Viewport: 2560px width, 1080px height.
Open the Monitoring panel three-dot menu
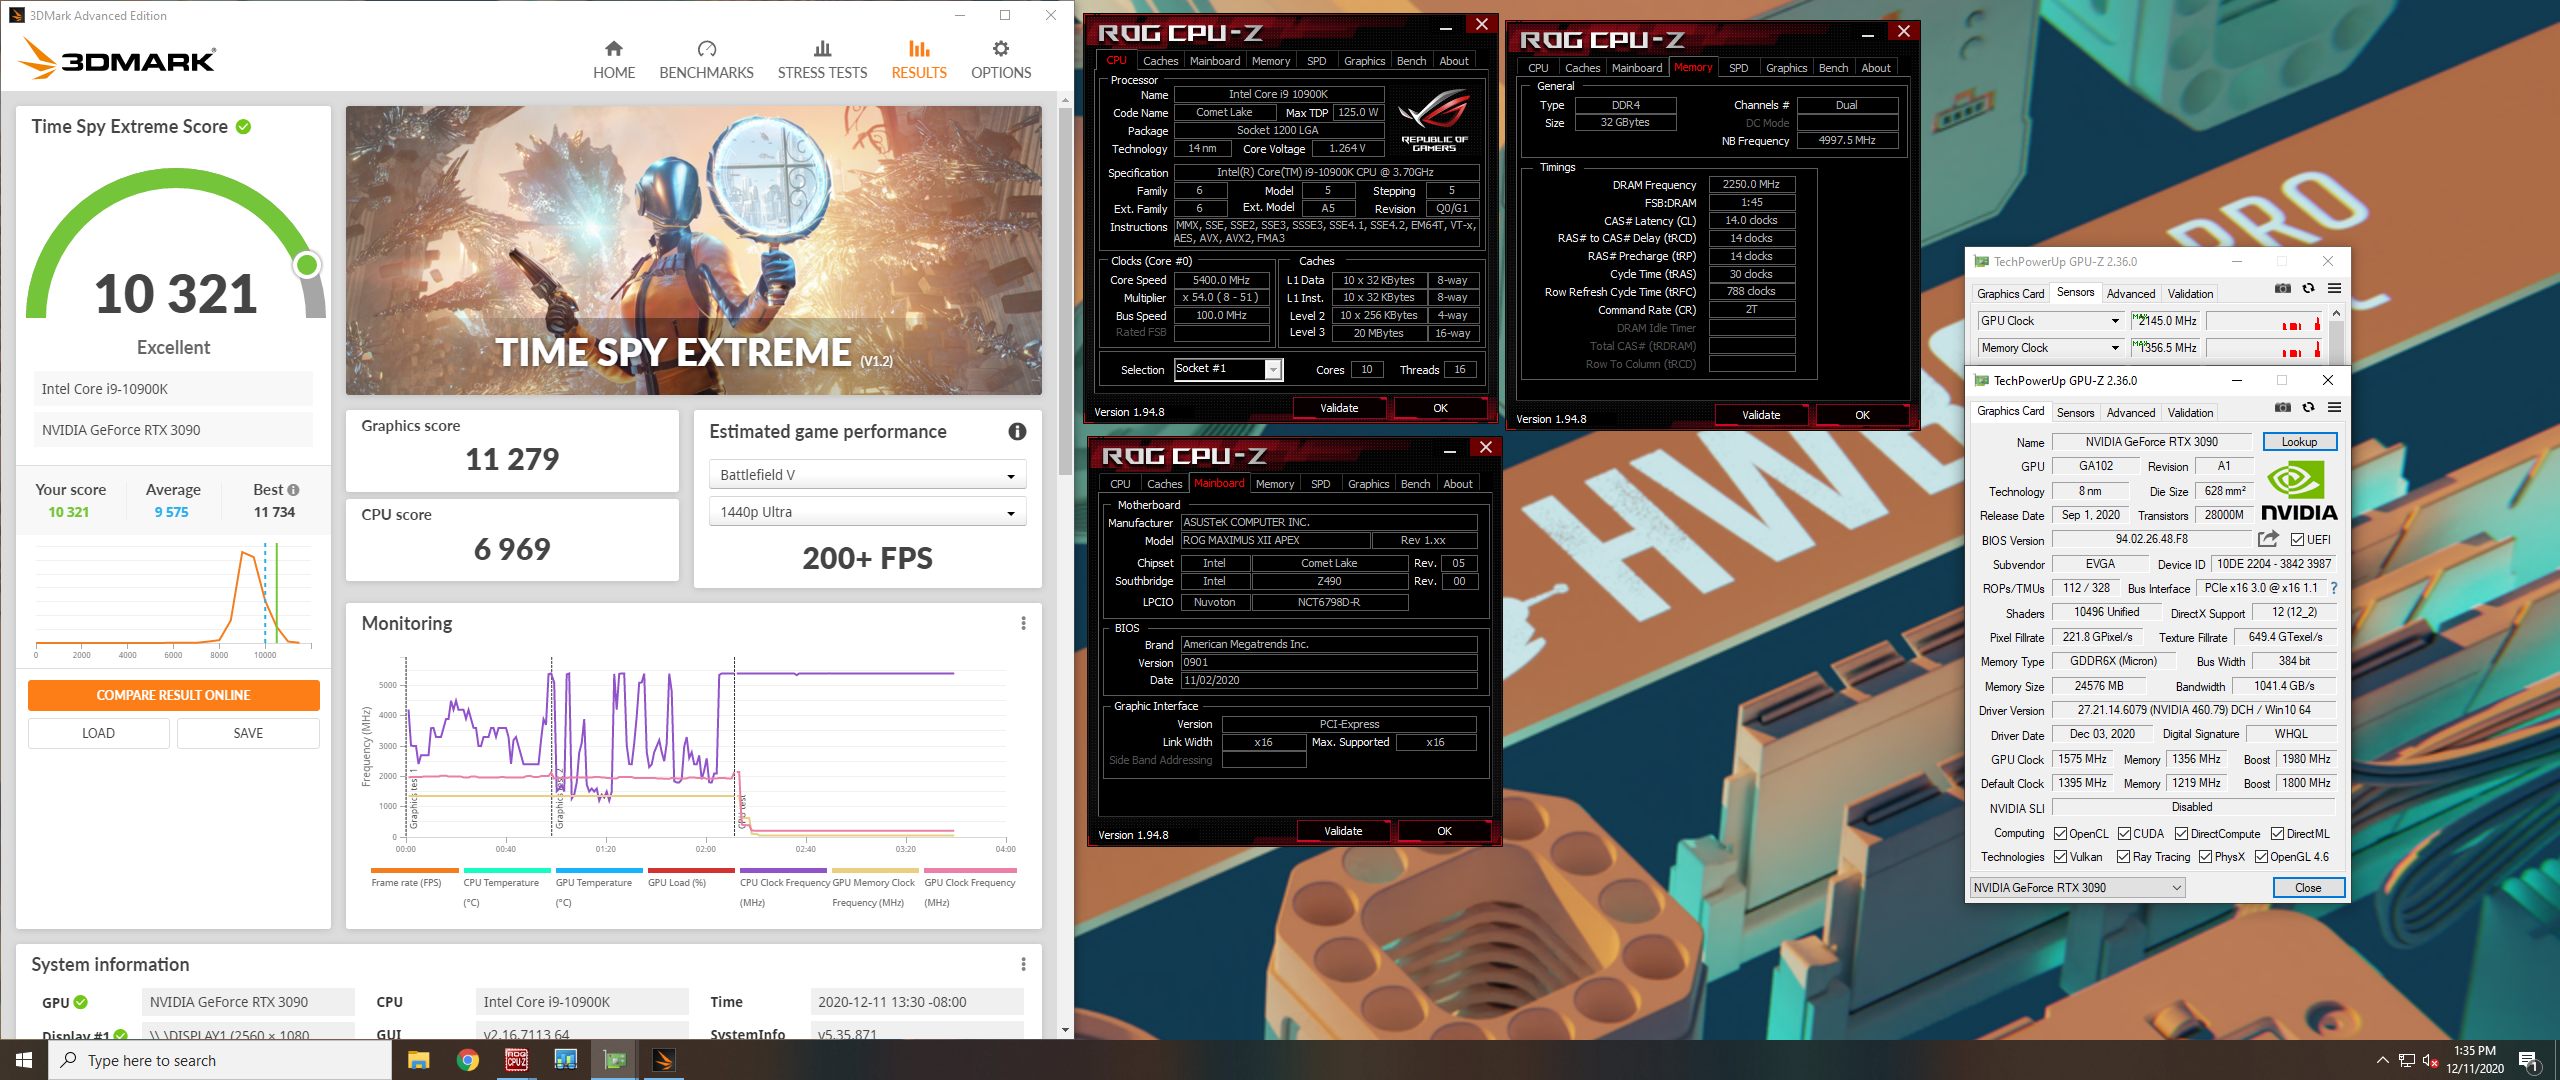(x=1023, y=623)
